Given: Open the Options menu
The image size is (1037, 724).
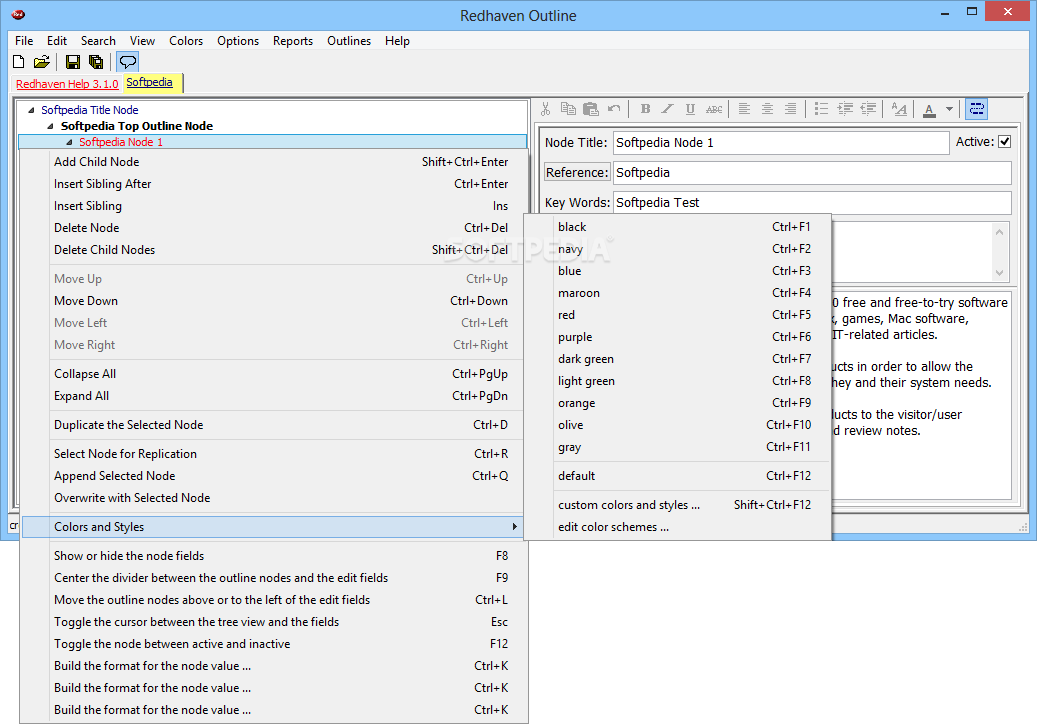Looking at the screenshot, I should point(238,41).
